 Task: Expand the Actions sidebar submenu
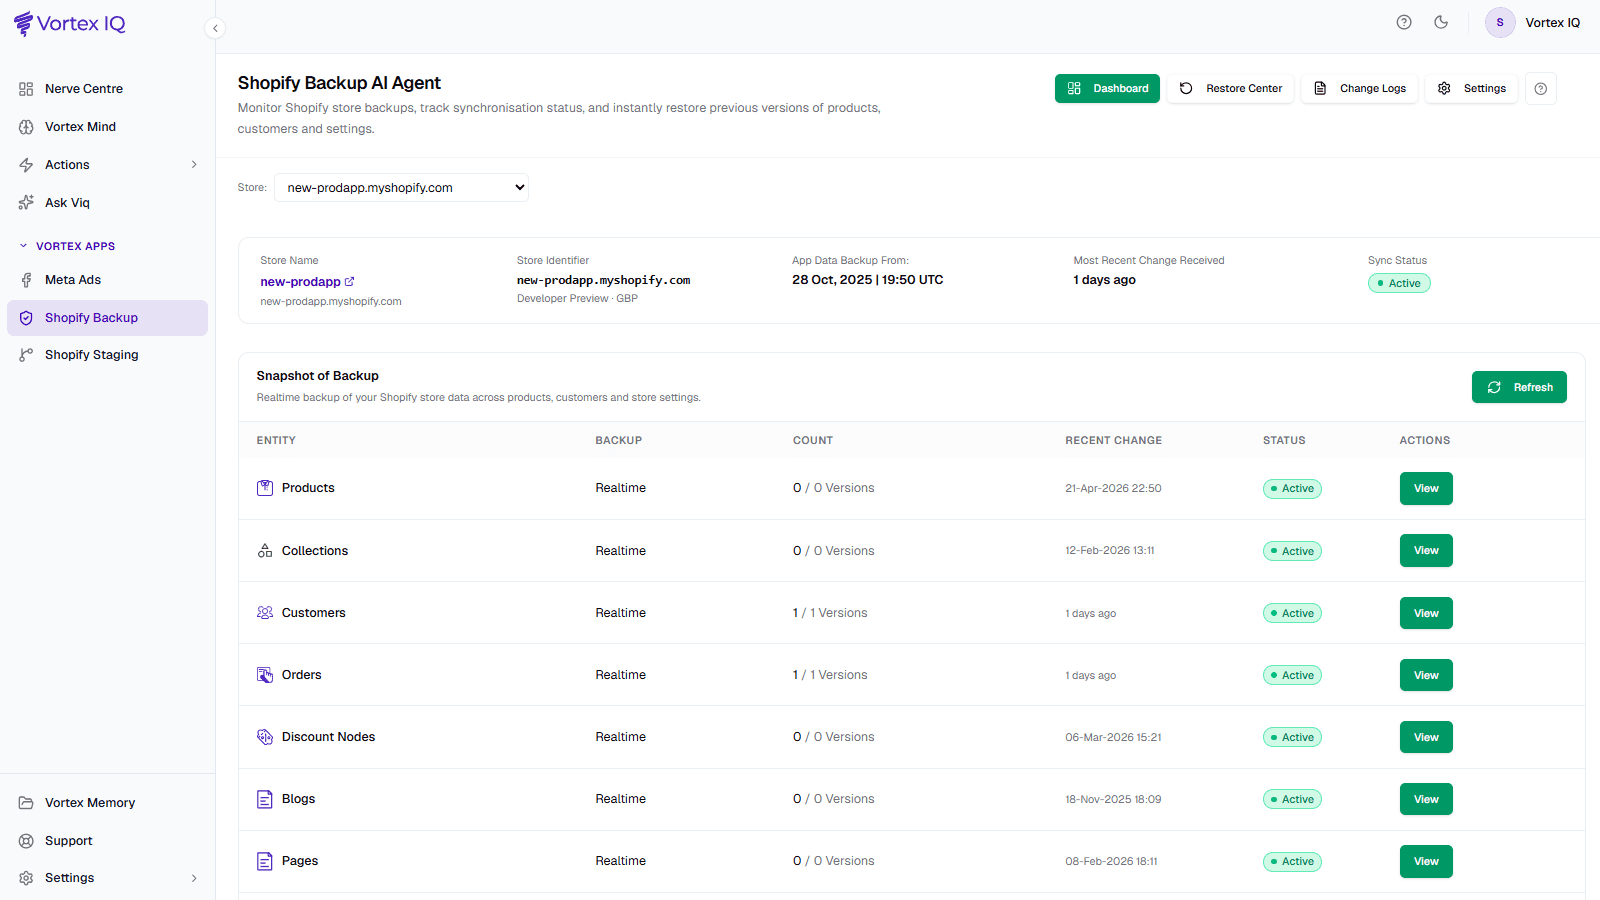pyautogui.click(x=194, y=165)
